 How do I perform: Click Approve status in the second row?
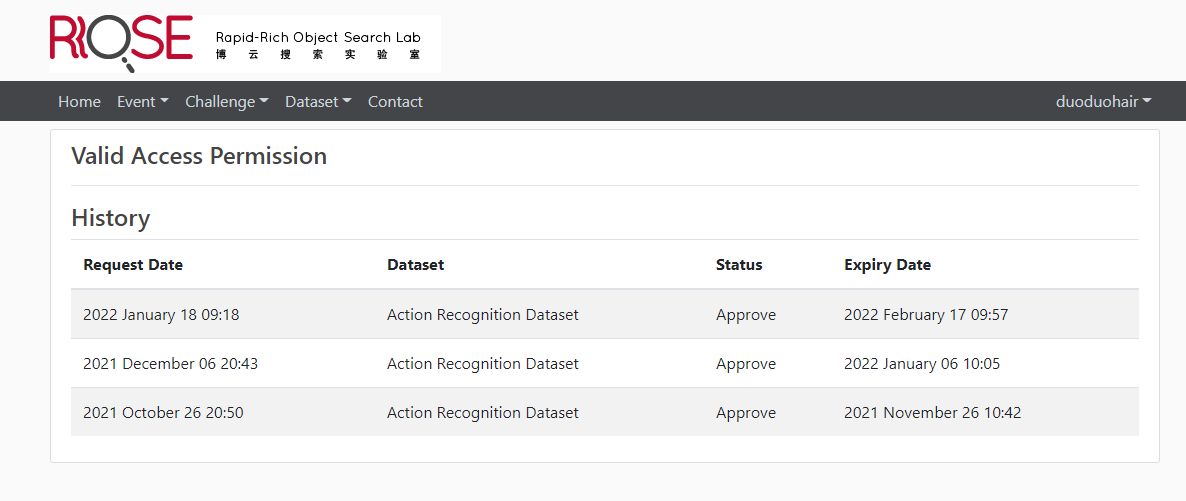point(745,364)
